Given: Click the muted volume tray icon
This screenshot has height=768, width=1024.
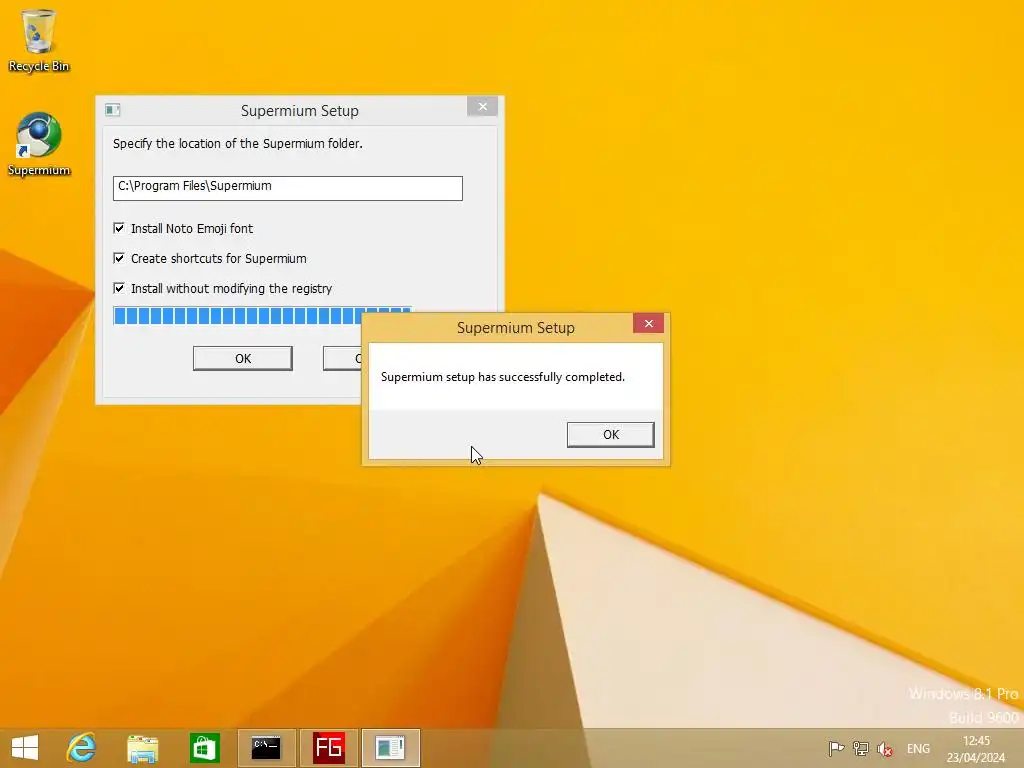Looking at the screenshot, I should pyautogui.click(x=885, y=749).
